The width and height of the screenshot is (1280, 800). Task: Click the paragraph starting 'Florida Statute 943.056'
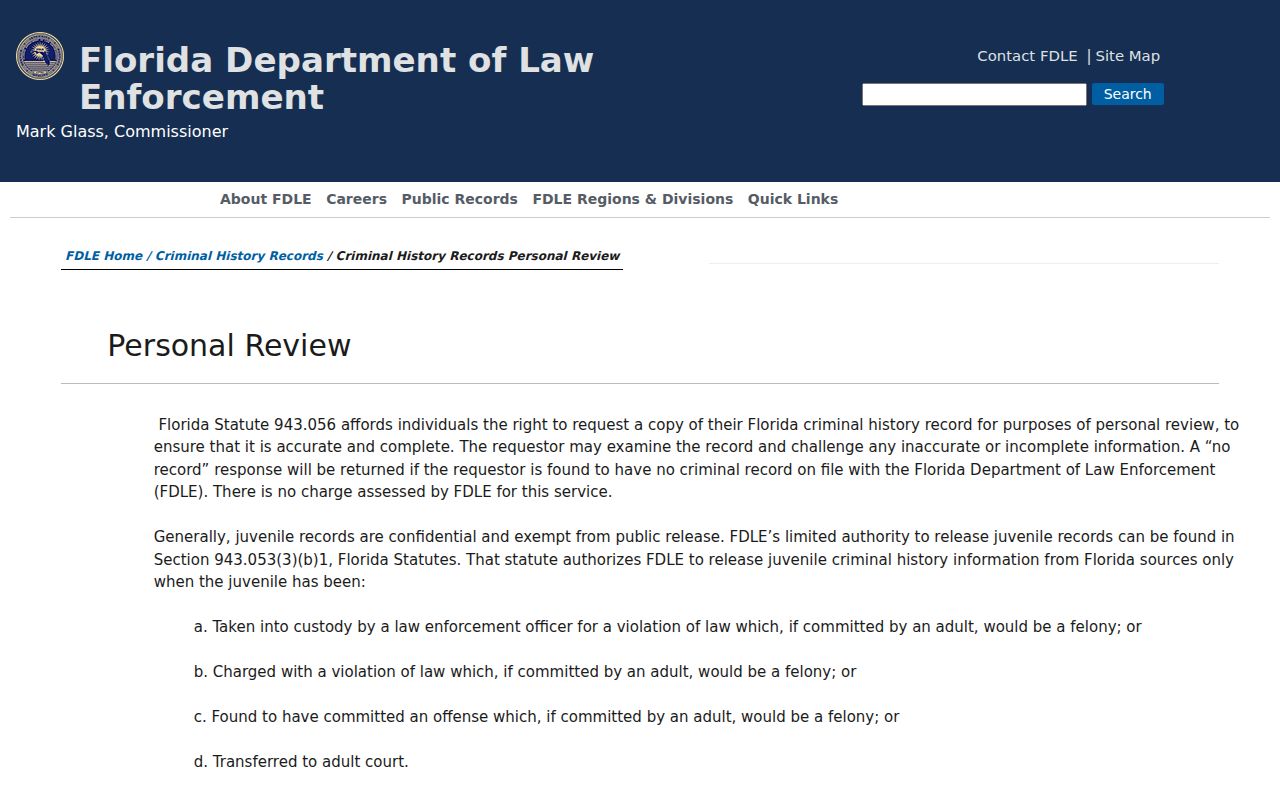click(x=696, y=458)
